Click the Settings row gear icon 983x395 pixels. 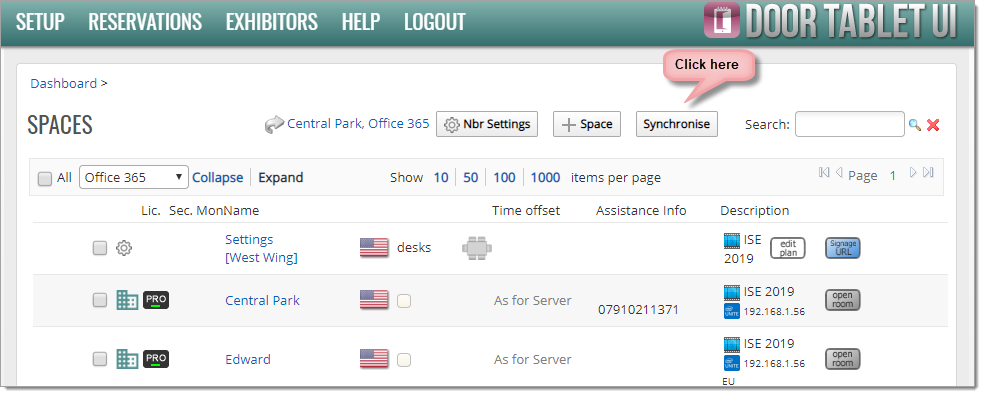pyautogui.click(x=124, y=248)
